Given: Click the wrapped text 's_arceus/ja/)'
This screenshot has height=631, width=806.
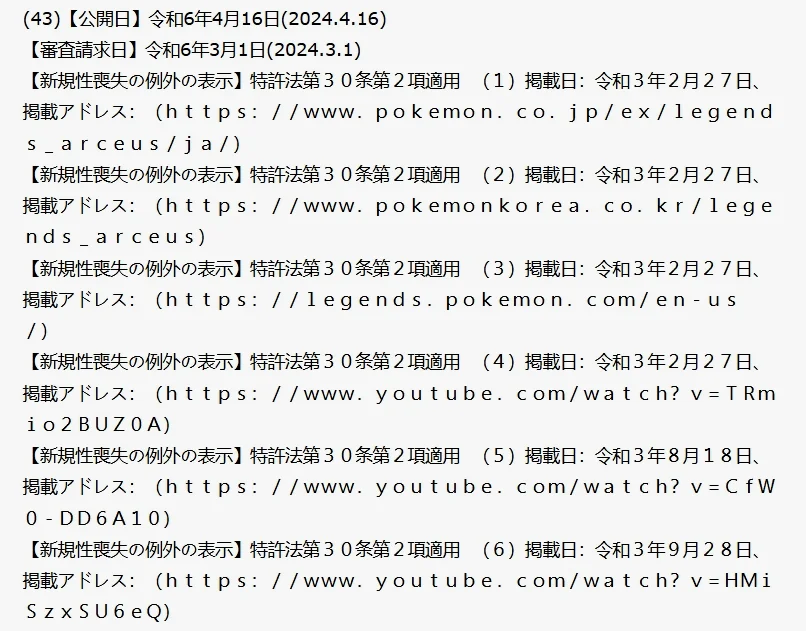Looking at the screenshot, I should pos(134,144).
